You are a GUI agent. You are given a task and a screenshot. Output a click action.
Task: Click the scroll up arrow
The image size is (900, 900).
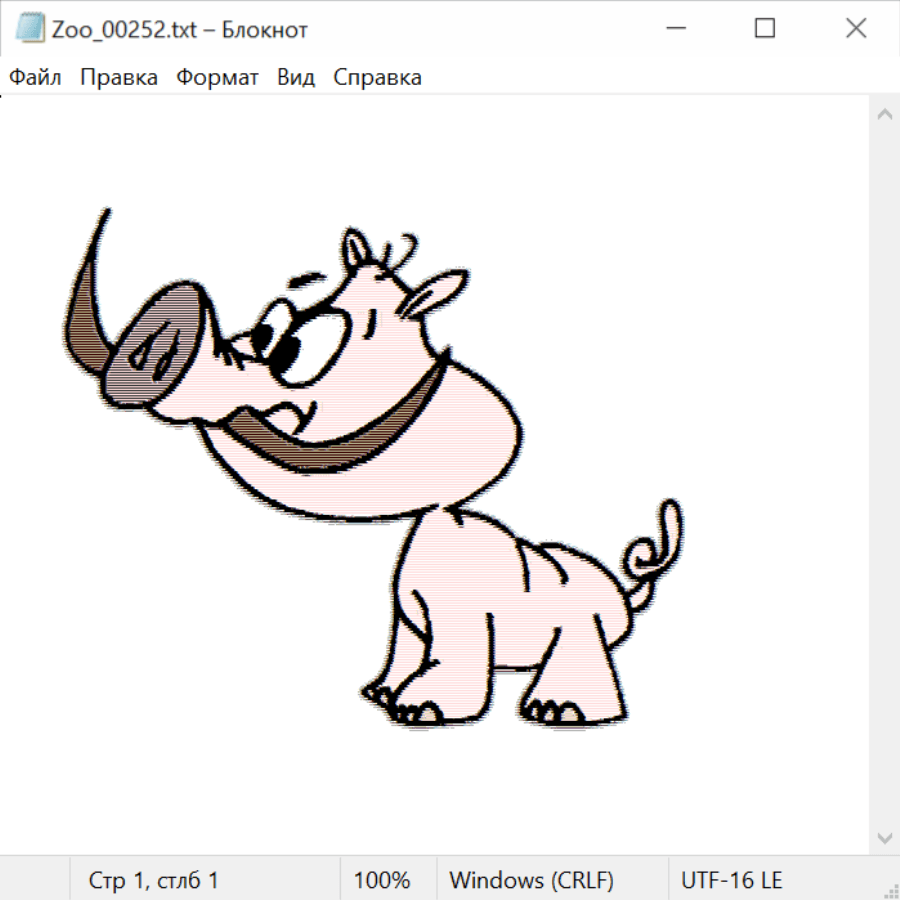[884, 114]
